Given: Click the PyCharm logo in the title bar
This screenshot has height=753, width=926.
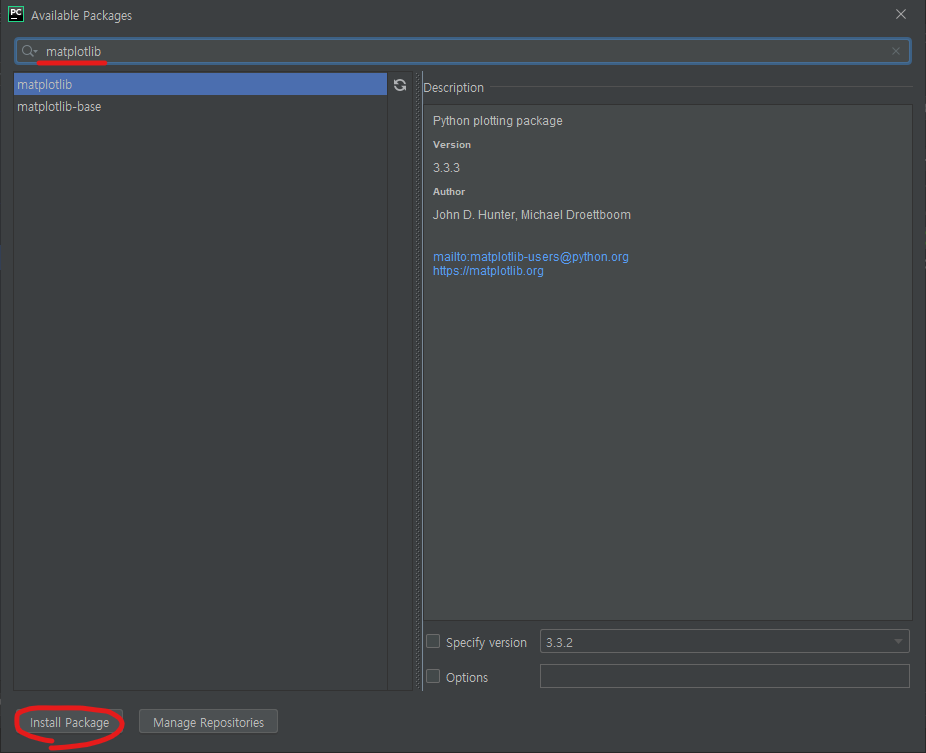Looking at the screenshot, I should tap(16, 14).
